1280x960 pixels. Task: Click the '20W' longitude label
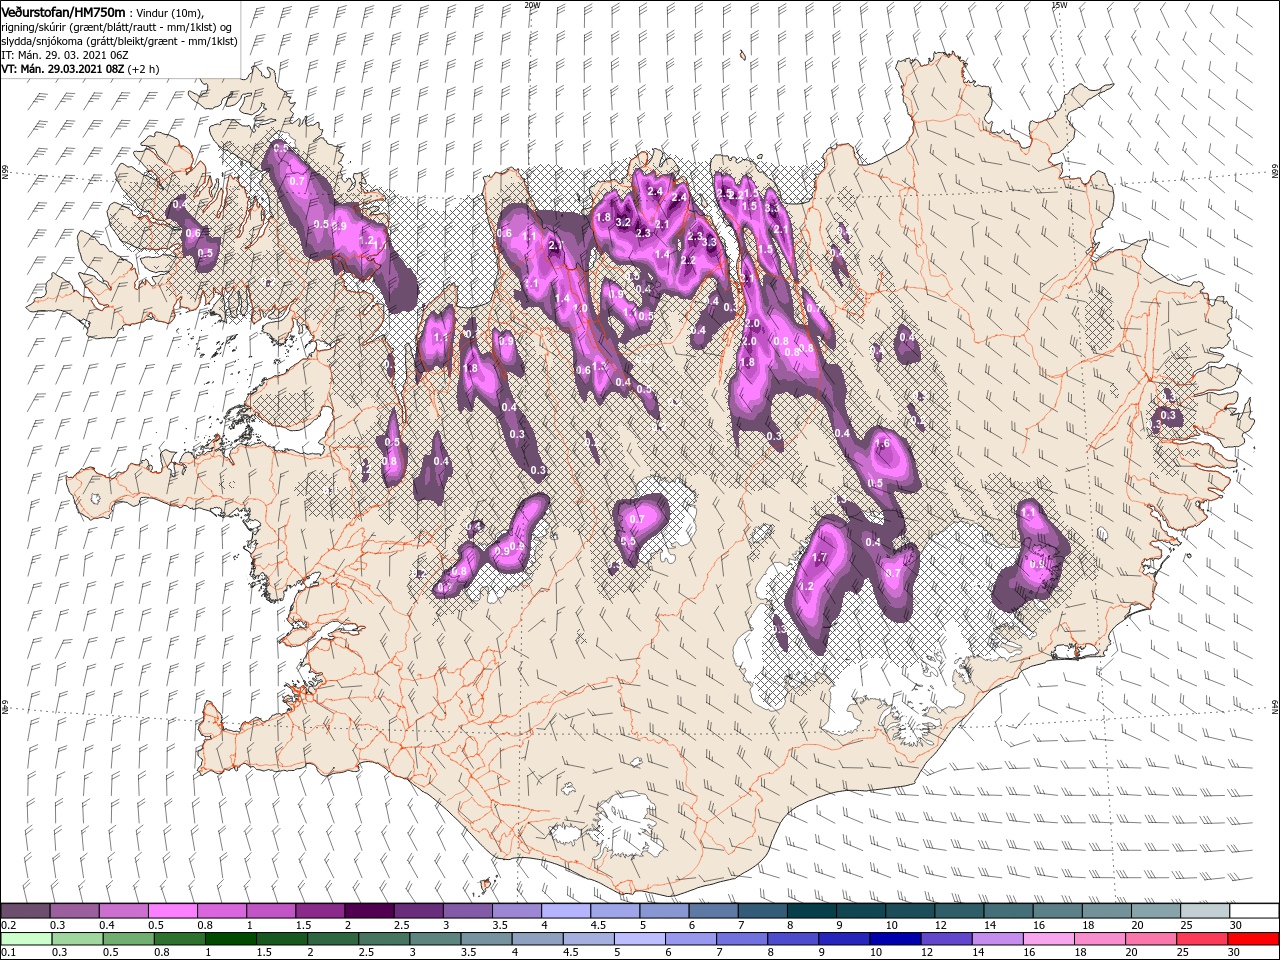531,5
